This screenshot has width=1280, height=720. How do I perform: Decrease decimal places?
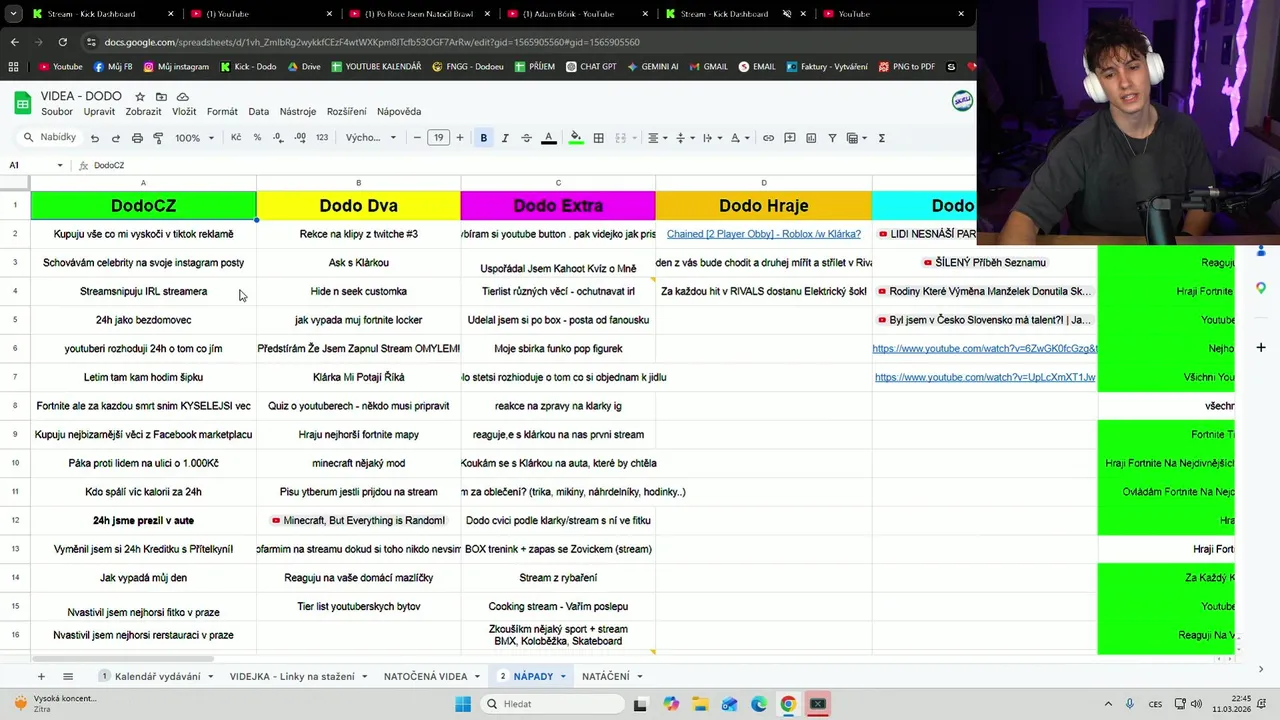pos(279,138)
